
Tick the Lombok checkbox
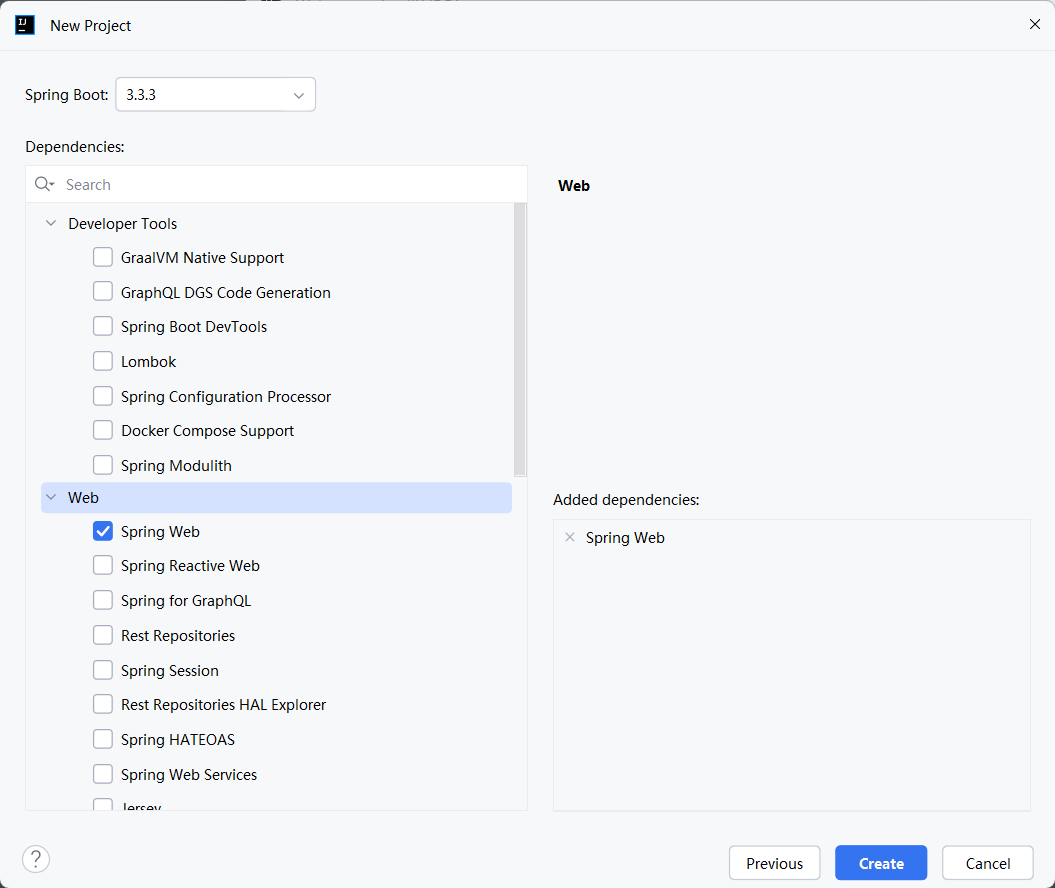[x=103, y=361]
